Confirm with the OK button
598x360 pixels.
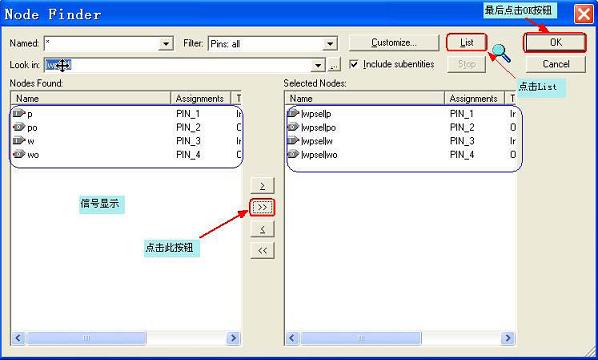pos(555,42)
